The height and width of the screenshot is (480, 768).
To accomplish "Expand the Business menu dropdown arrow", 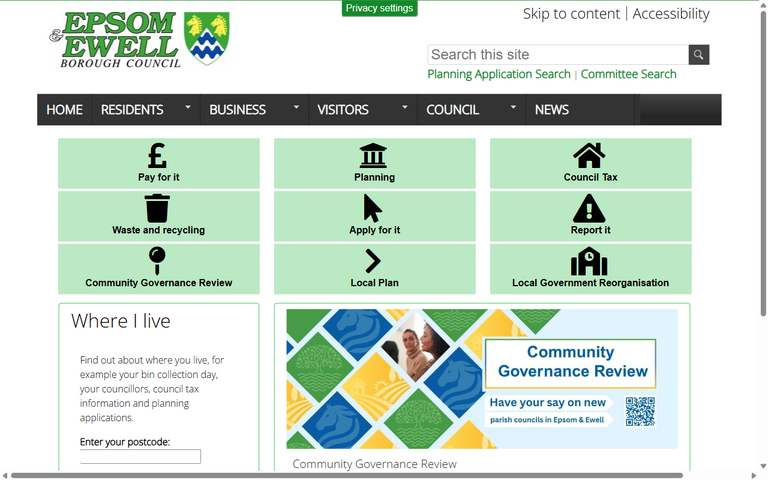I will point(296,107).
